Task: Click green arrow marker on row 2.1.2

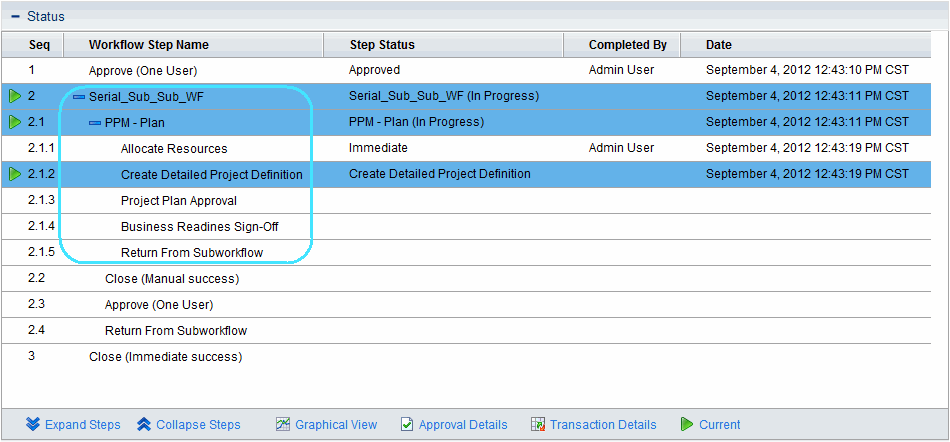Action: click(x=15, y=174)
